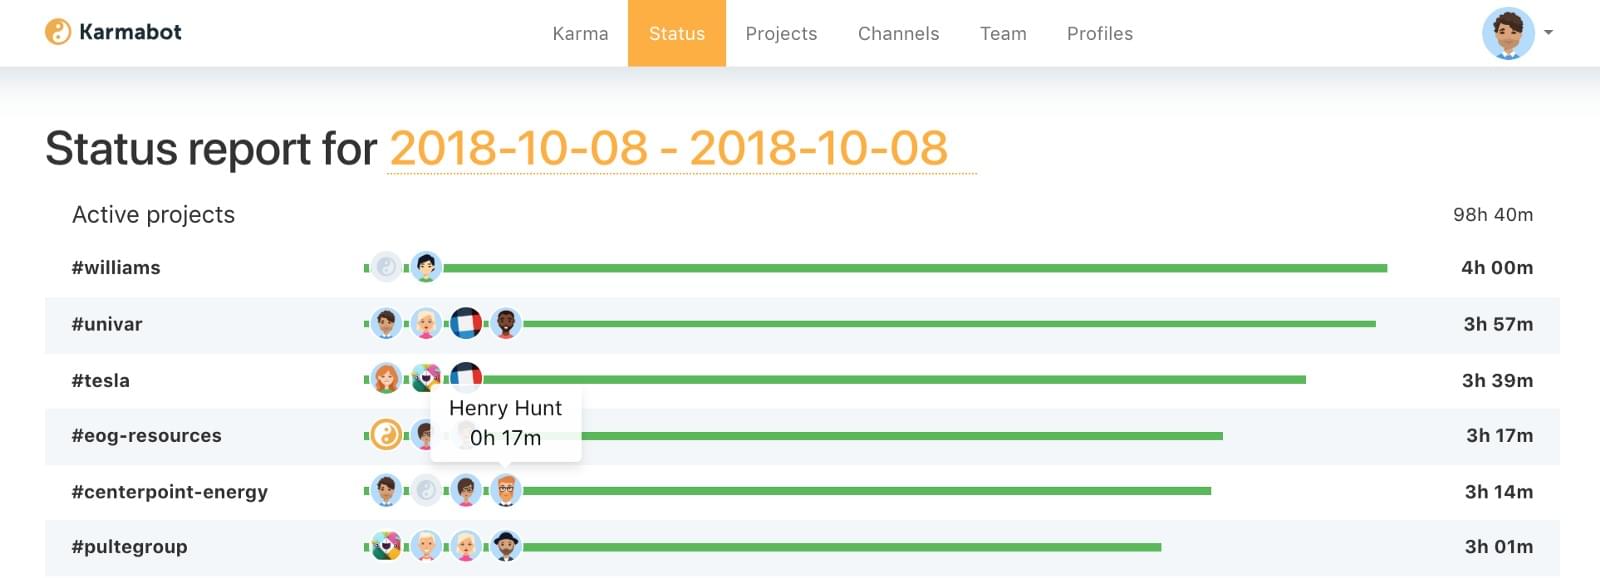Open the Profiles page
Screen dimensions: 1600x578
coord(1099,33)
